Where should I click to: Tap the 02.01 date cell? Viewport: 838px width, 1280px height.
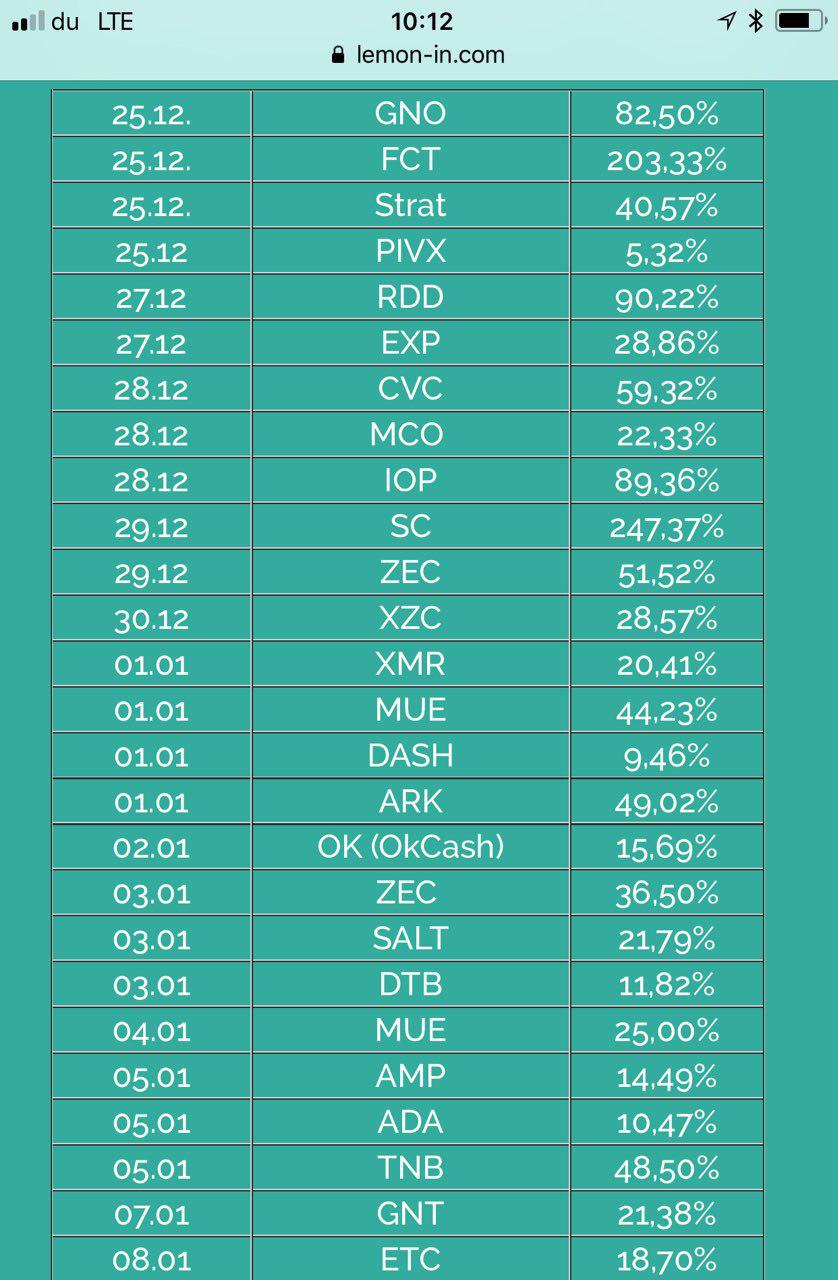tap(152, 847)
